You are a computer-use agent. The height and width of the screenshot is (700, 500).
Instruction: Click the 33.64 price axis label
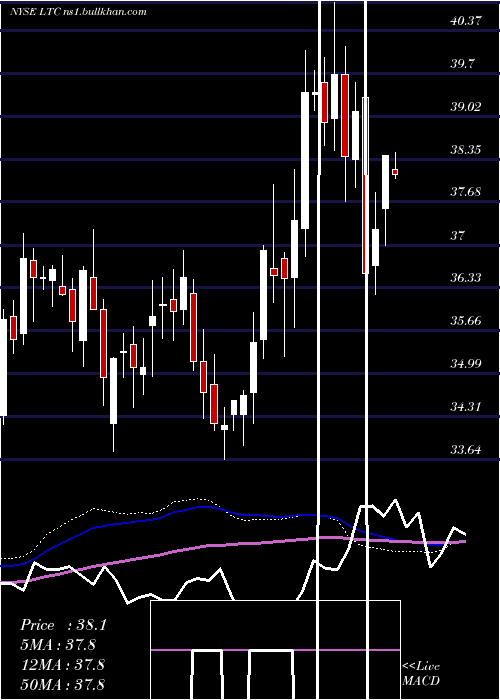coord(466,449)
